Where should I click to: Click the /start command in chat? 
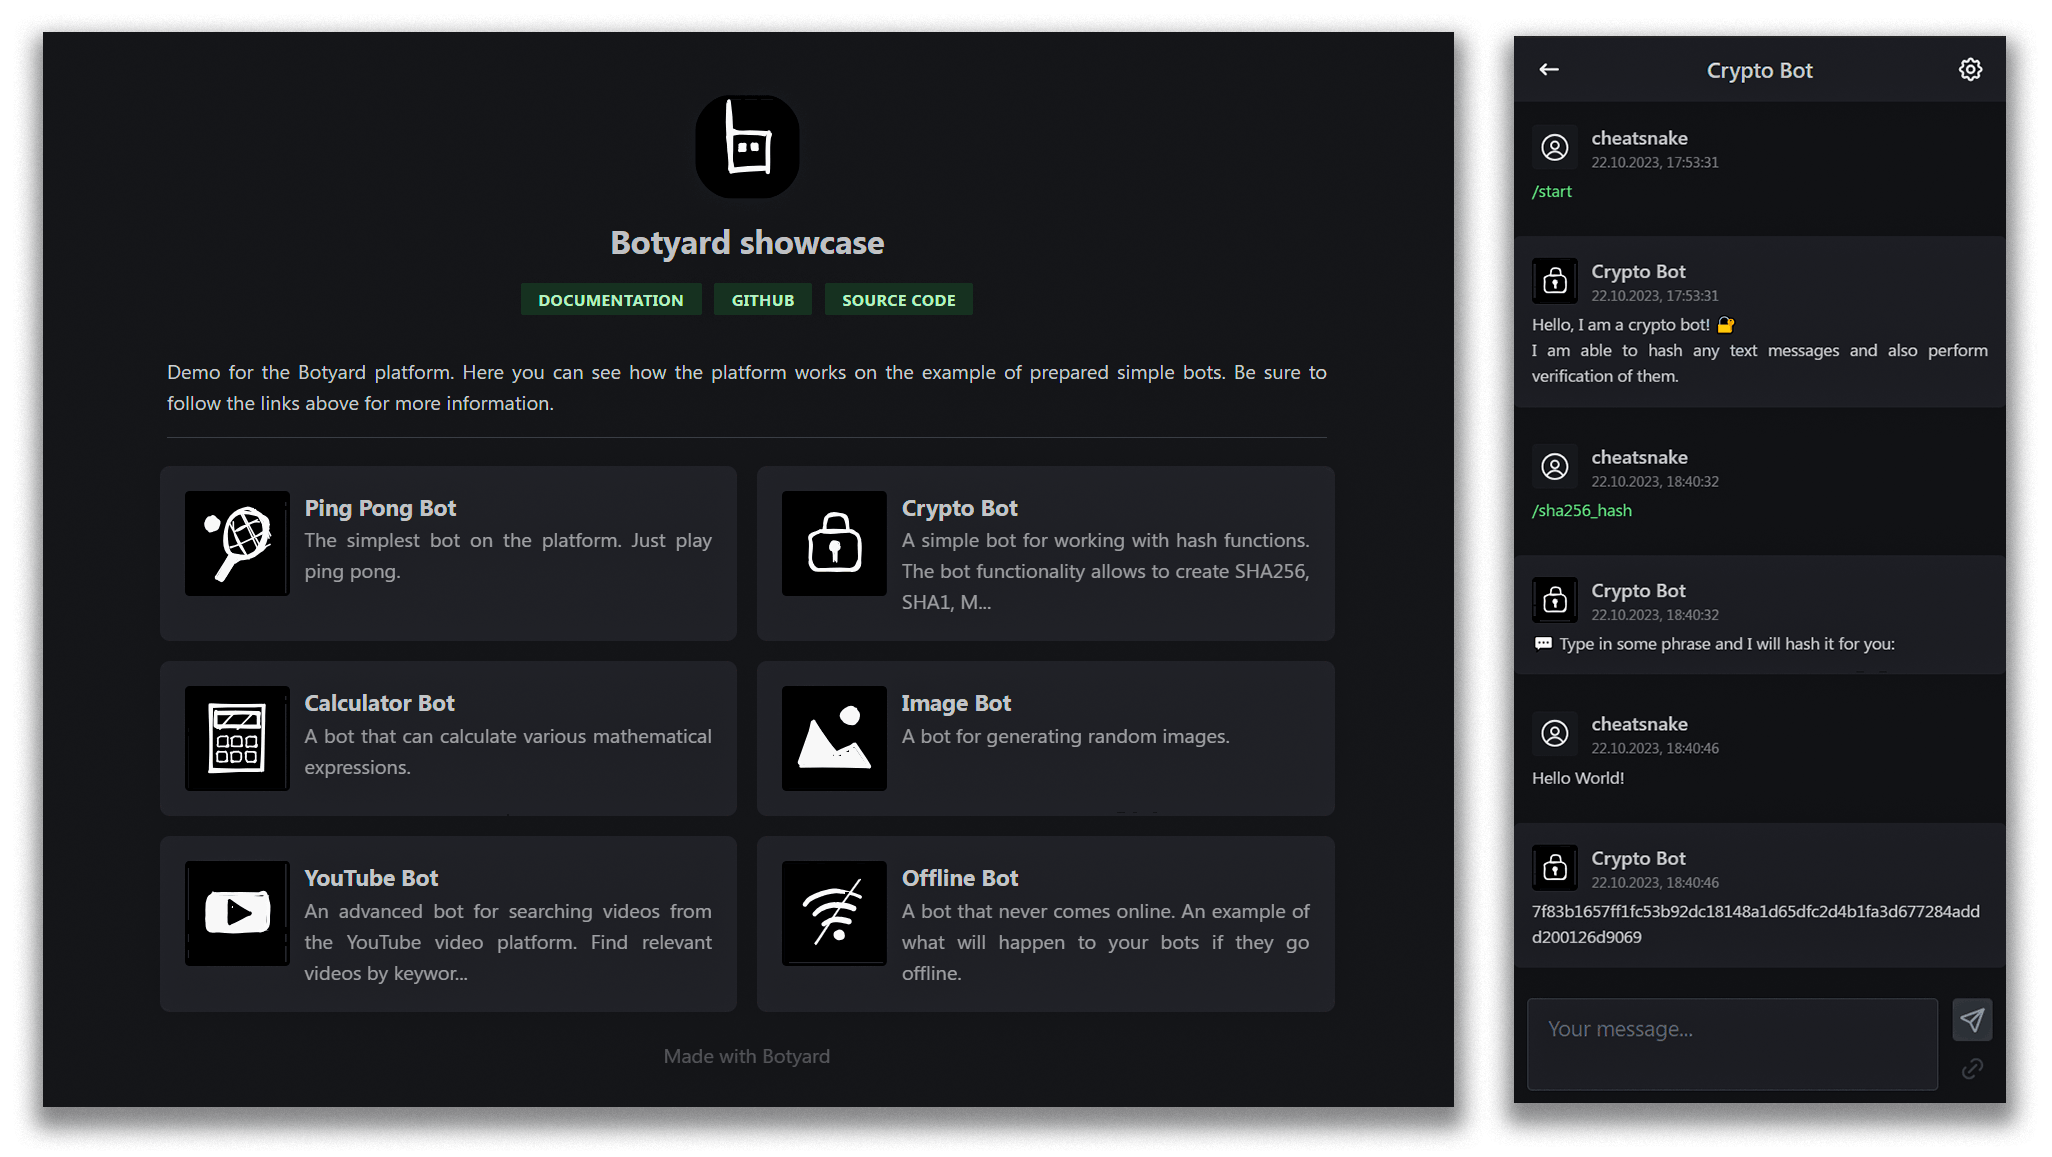tap(1551, 191)
